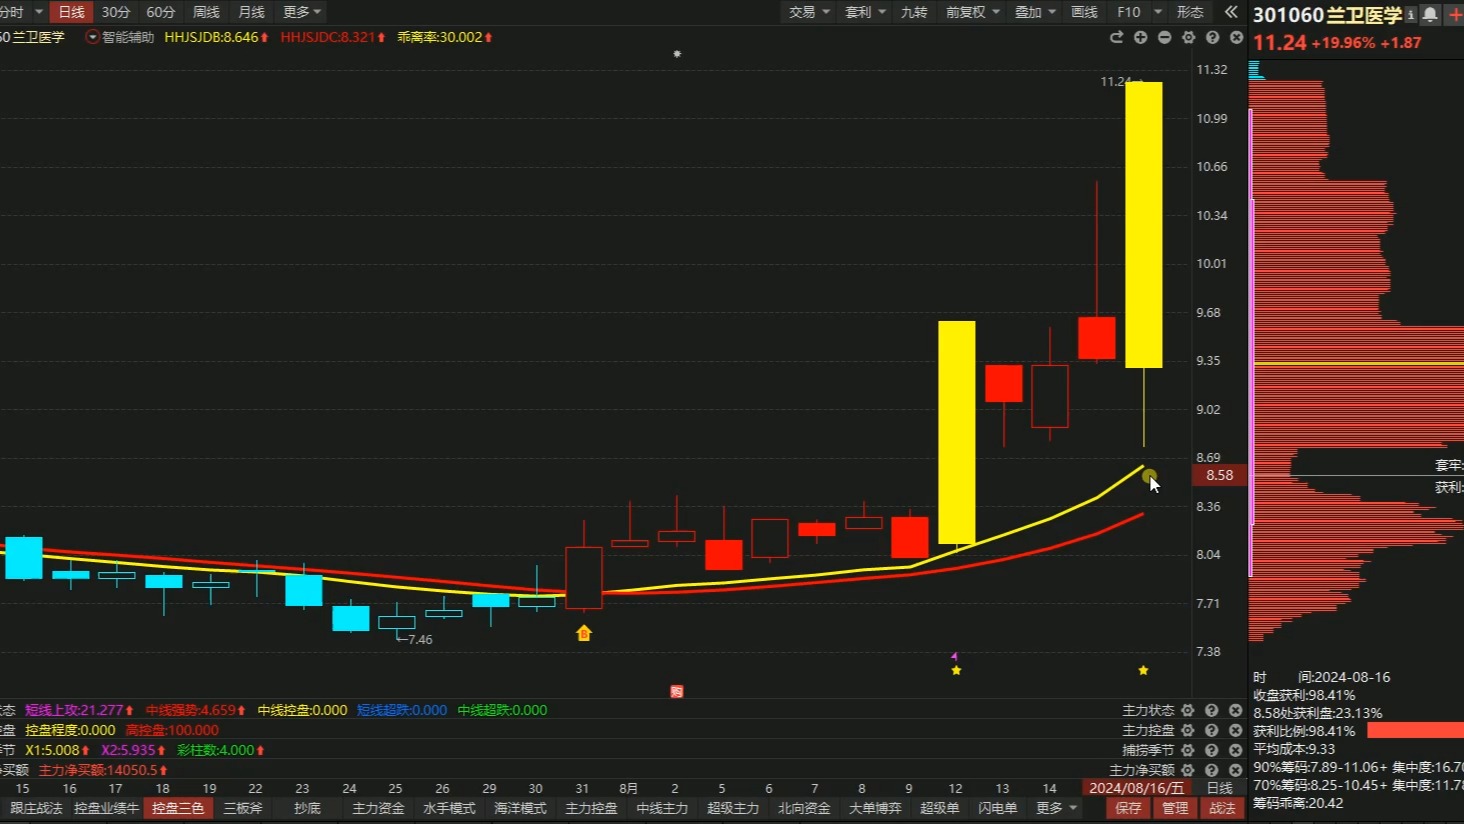Click the red 获利比例 progress bar
Screen dimensions: 1464x824
[1415, 730]
